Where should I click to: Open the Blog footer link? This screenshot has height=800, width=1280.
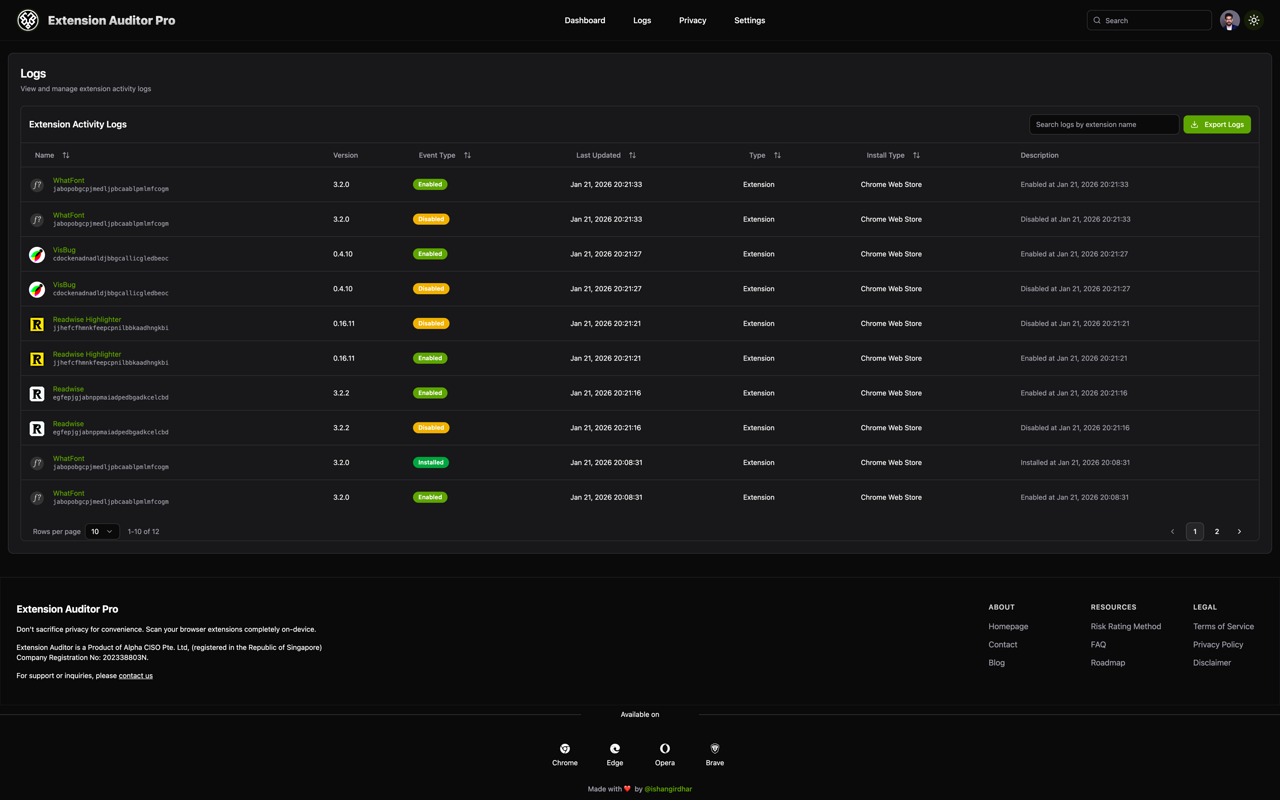[x=997, y=663]
